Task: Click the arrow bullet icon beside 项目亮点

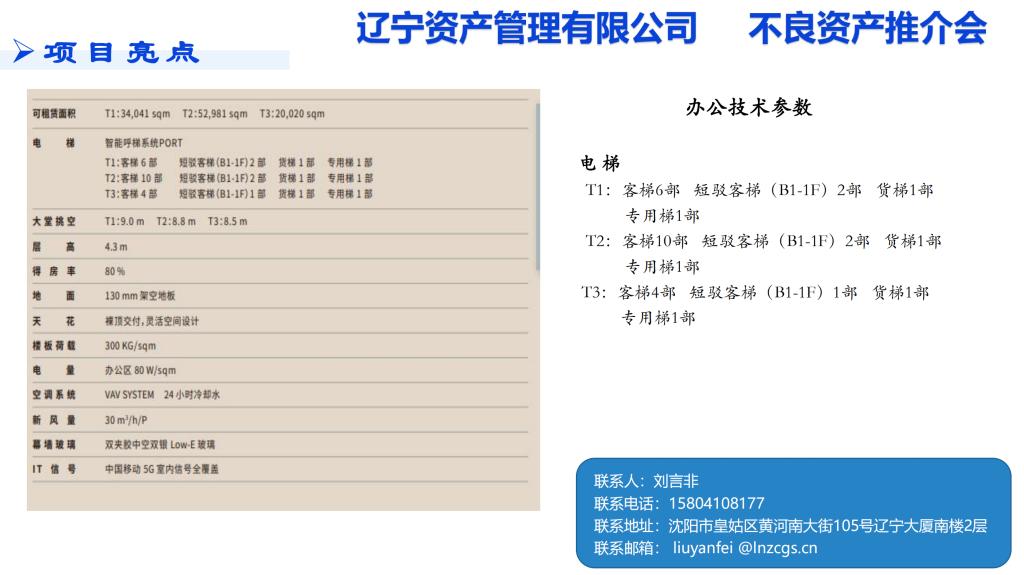Action: click(23, 53)
